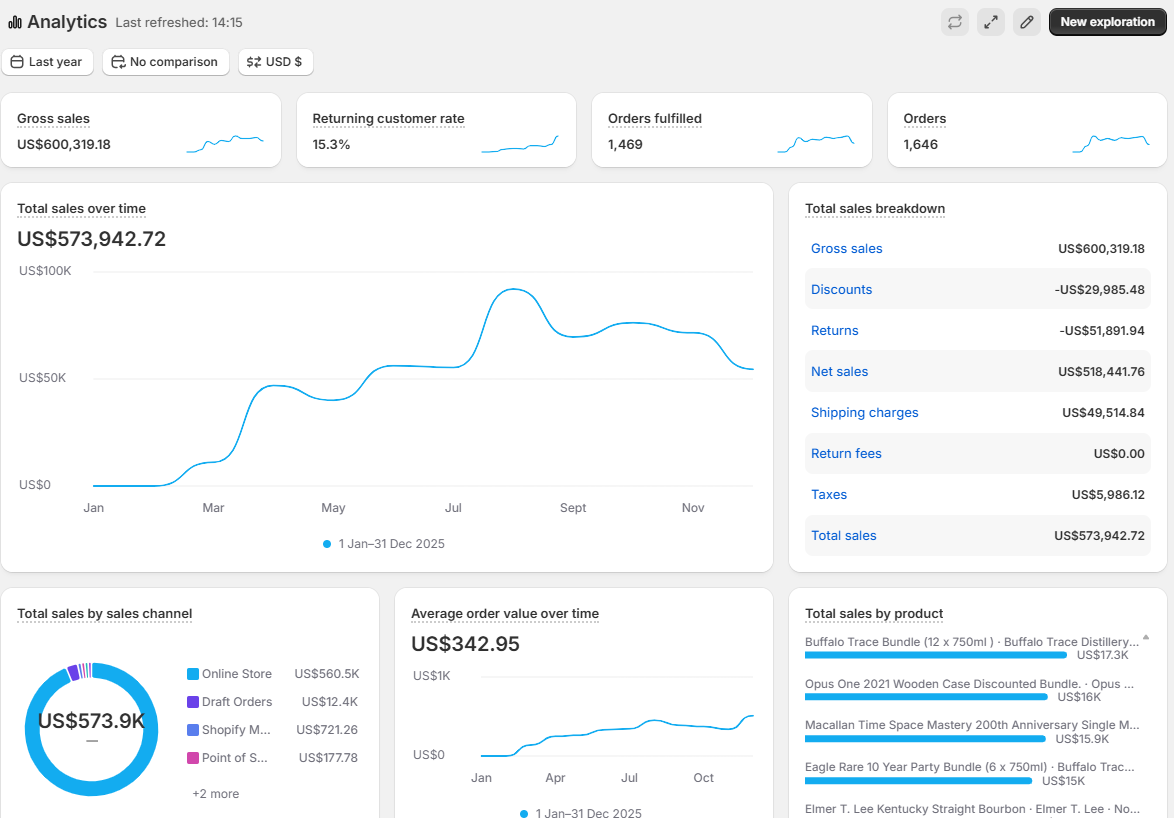1174x818 pixels.
Task: Open the Discounts breakdown link
Action: [x=841, y=290]
